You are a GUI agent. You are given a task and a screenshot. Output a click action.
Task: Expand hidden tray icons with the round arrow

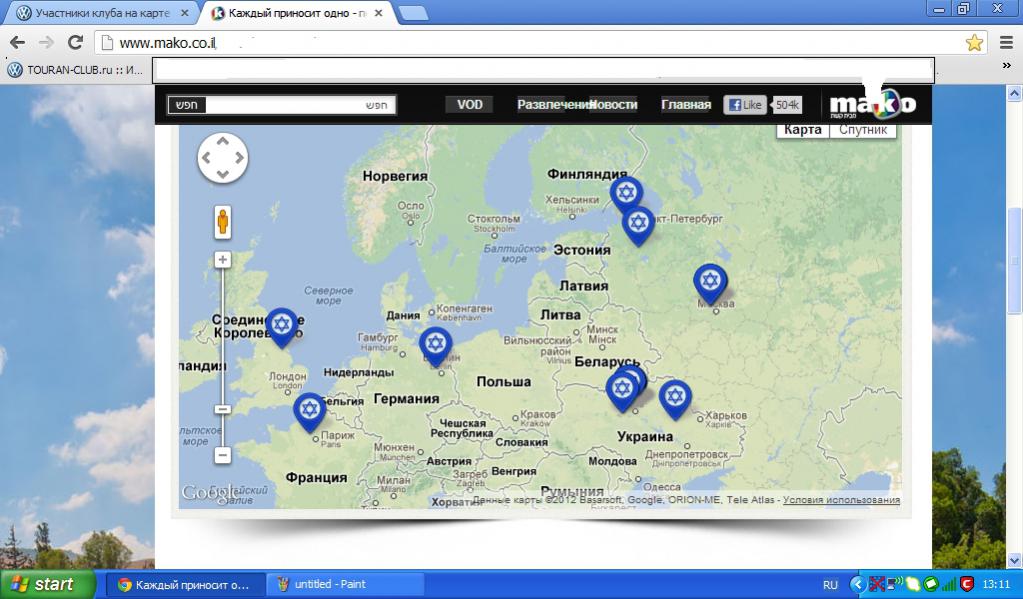coord(858,585)
